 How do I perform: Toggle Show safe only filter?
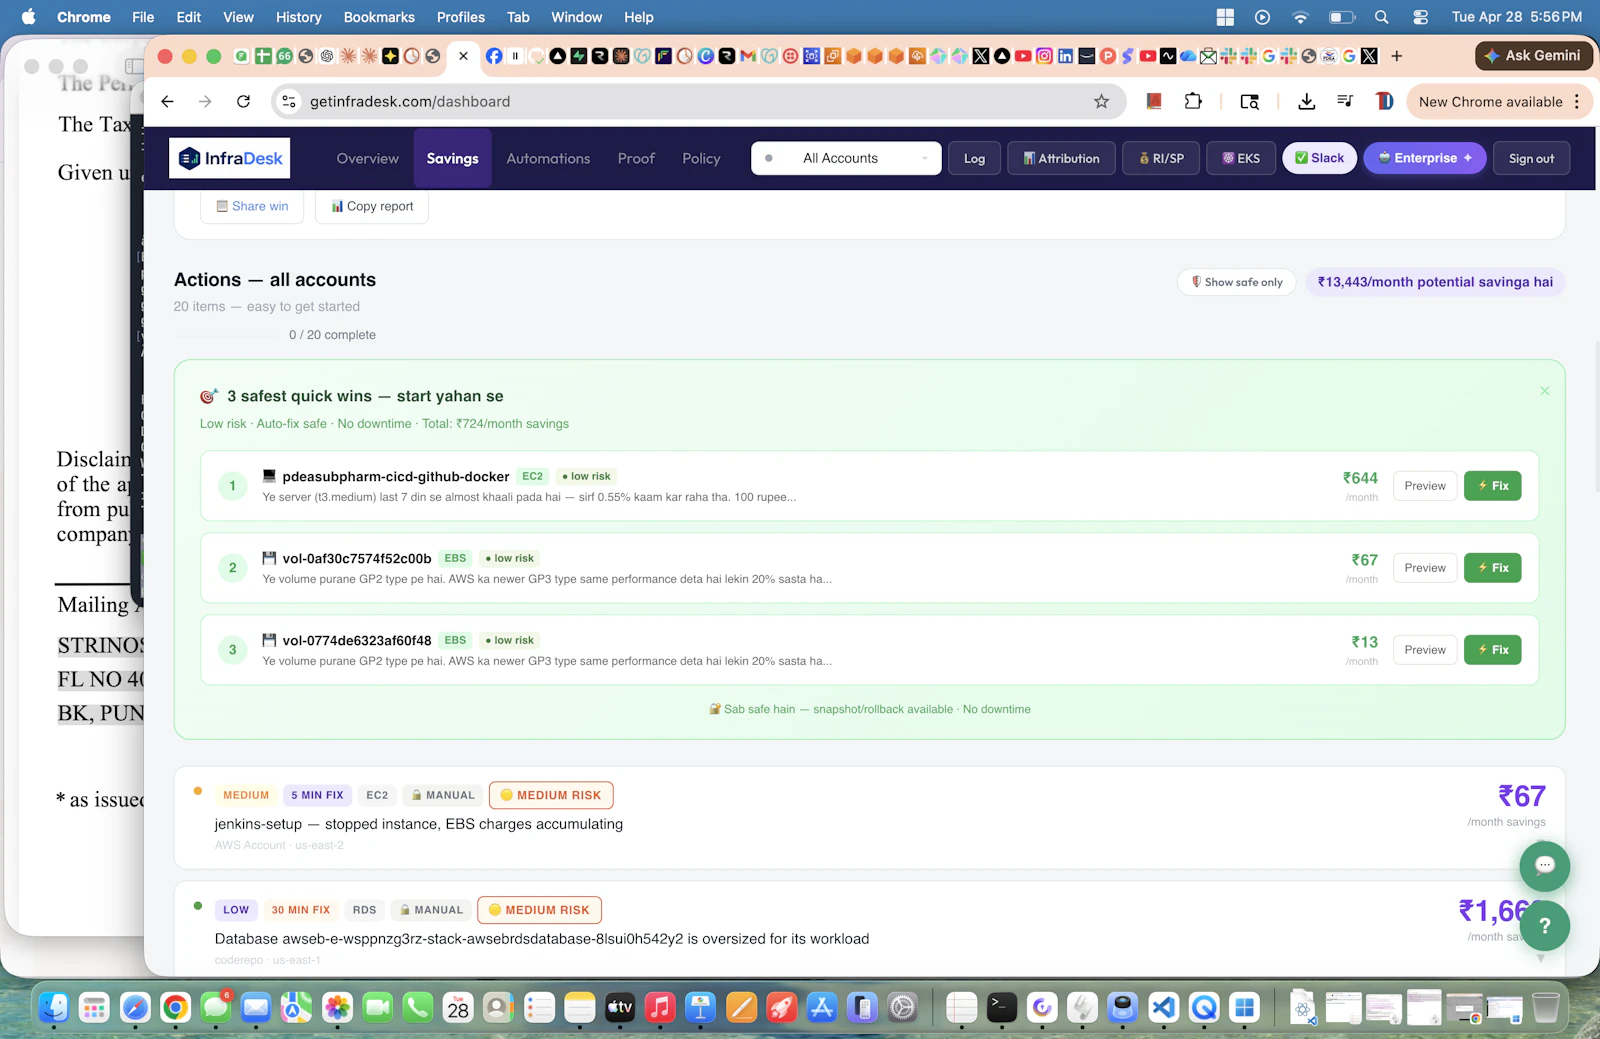1237,282
